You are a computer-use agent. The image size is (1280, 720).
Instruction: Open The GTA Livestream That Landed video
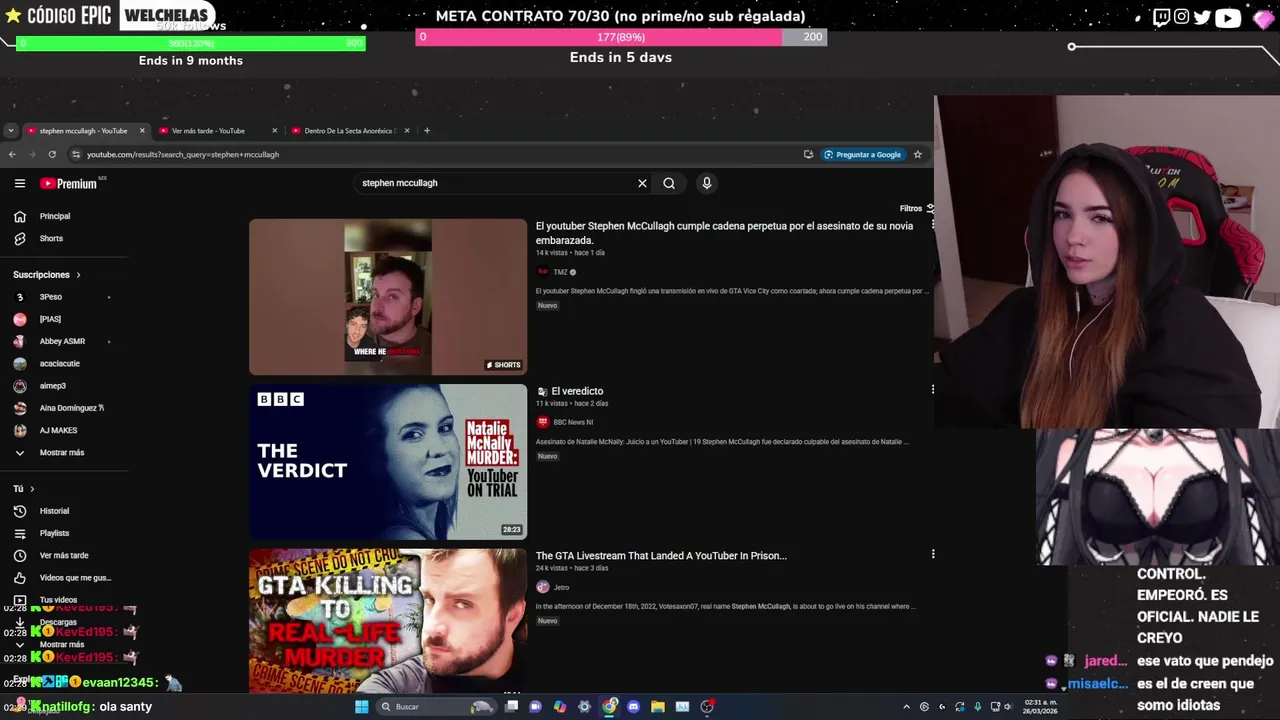point(661,556)
